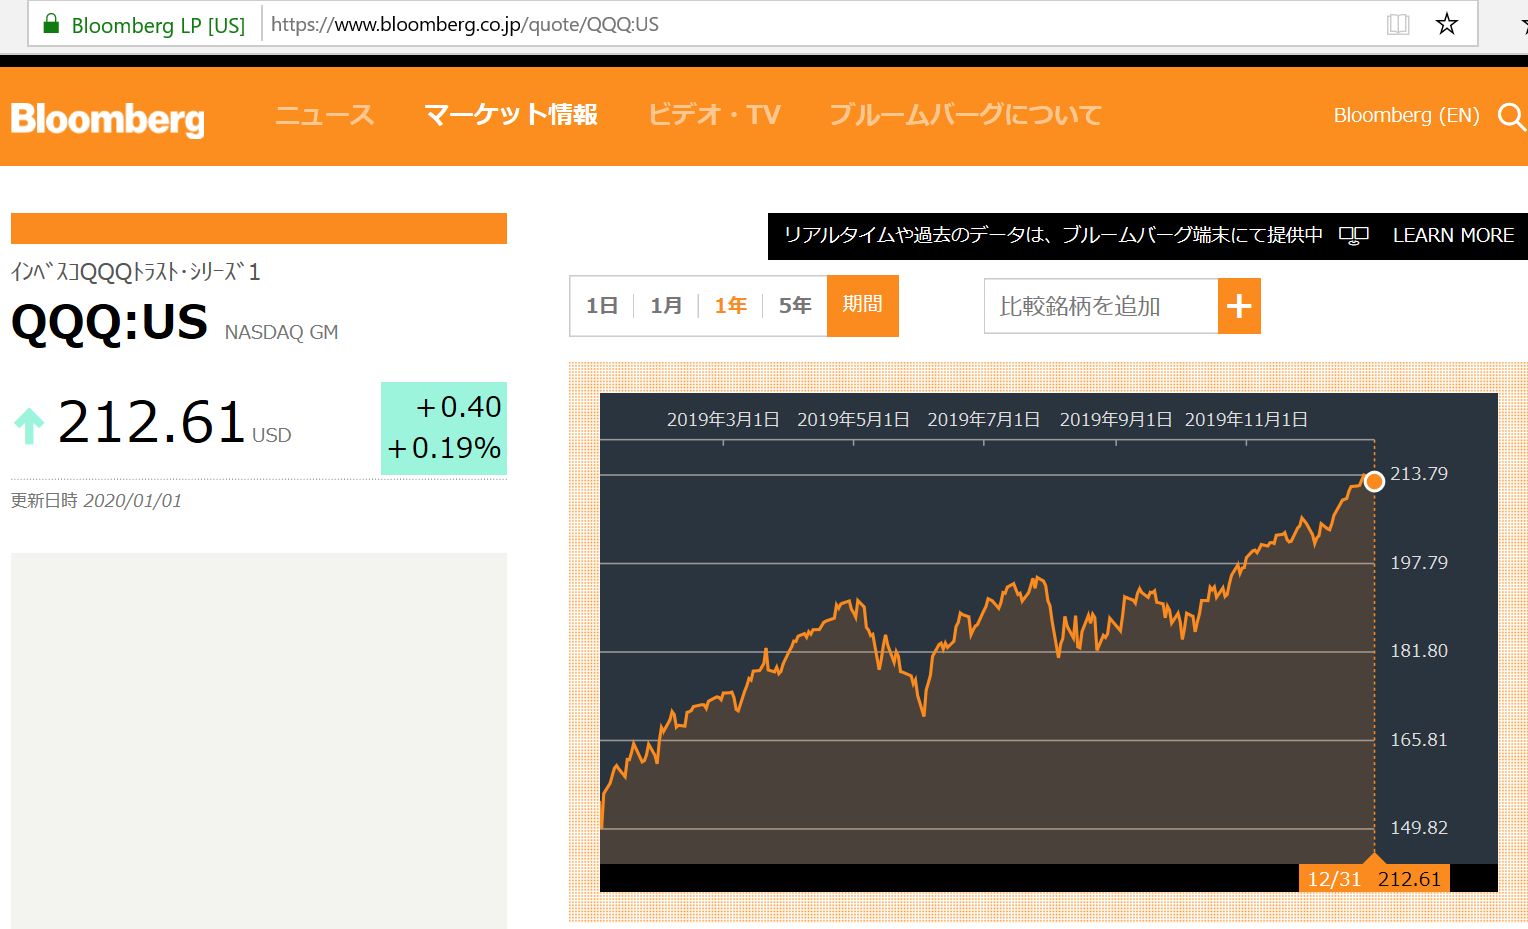This screenshot has width=1528, height=929.
Task: Click the 2019年3月1日 date label
Action: 723,420
